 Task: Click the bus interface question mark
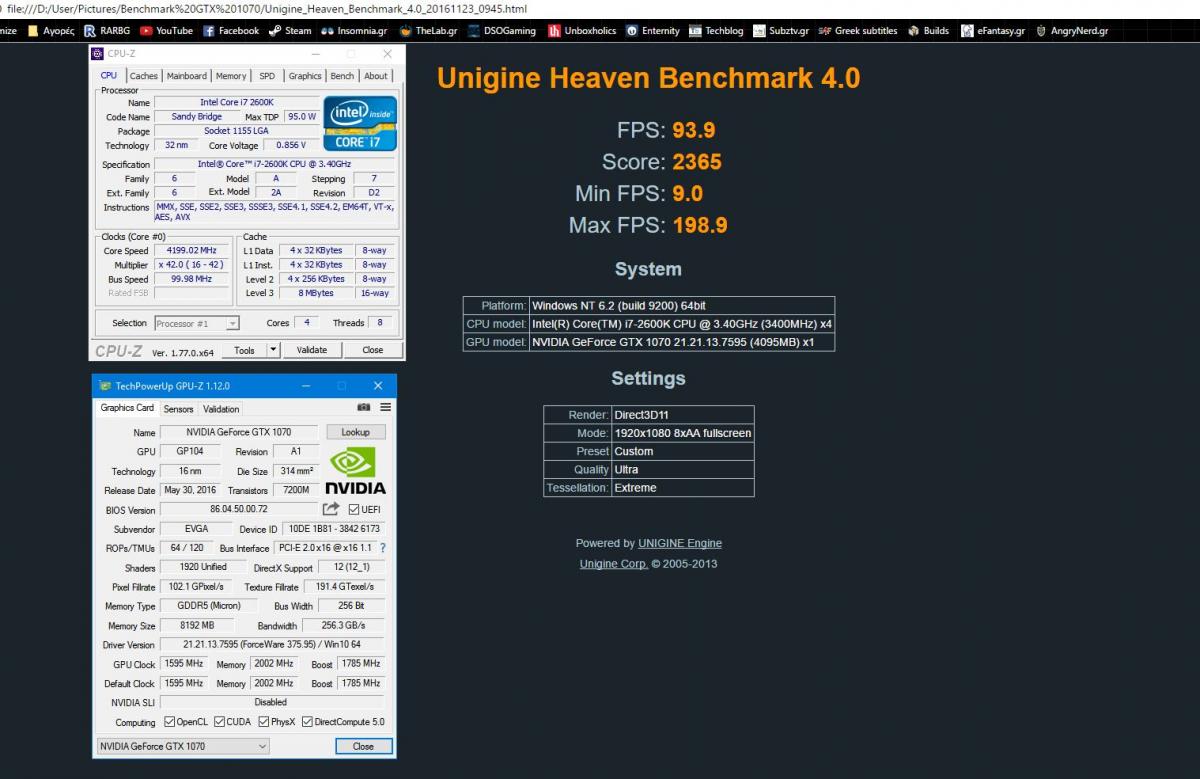(x=382, y=548)
